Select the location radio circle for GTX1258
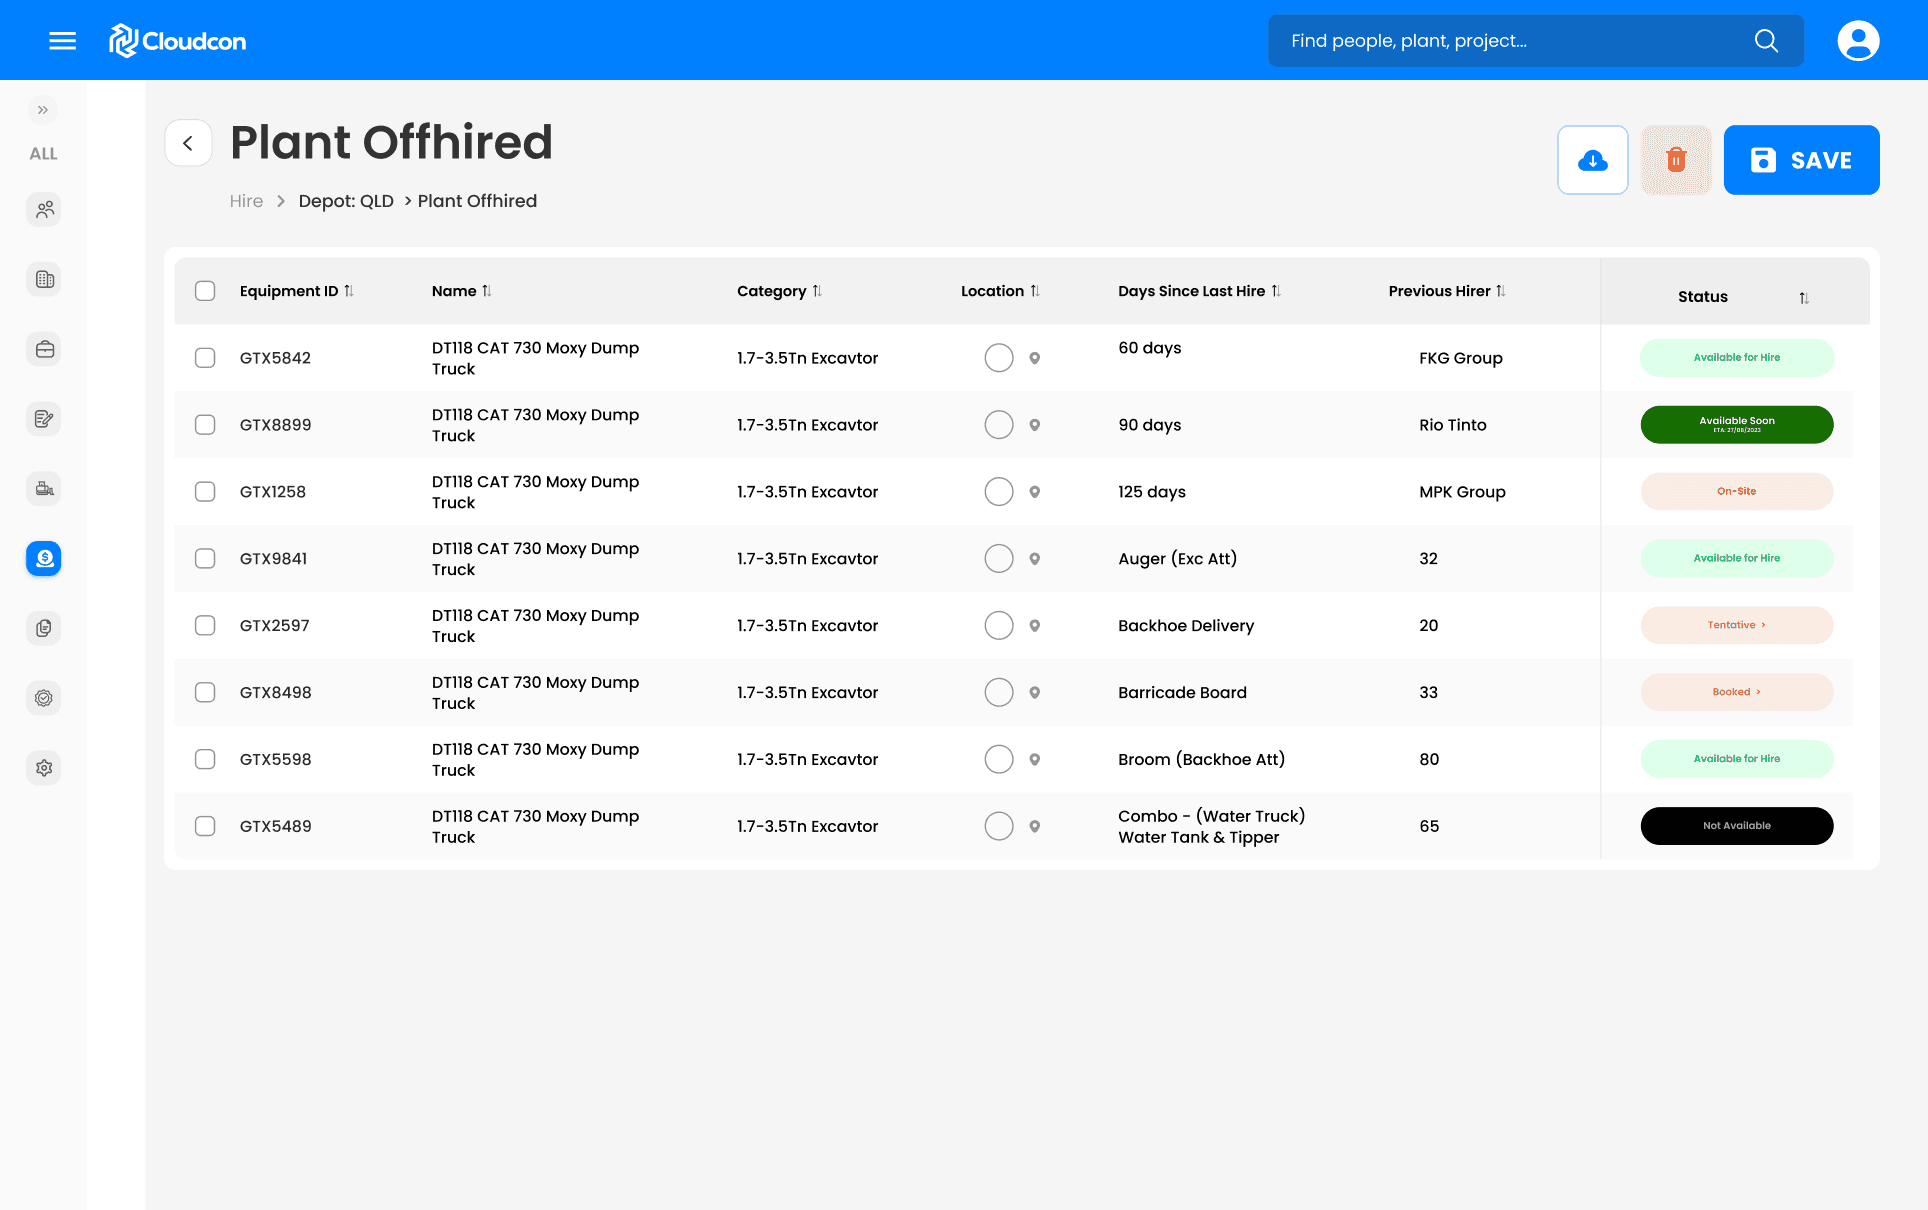Screen dimensions: 1928x1210 pos(998,492)
